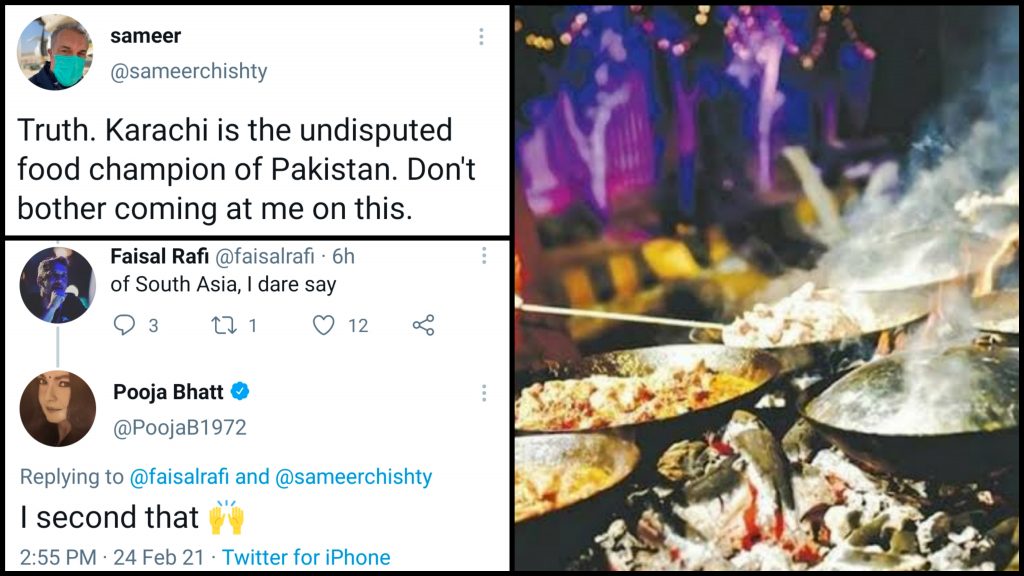
Task: Open Pooja Bhatt's profile avatar
Action: point(57,408)
